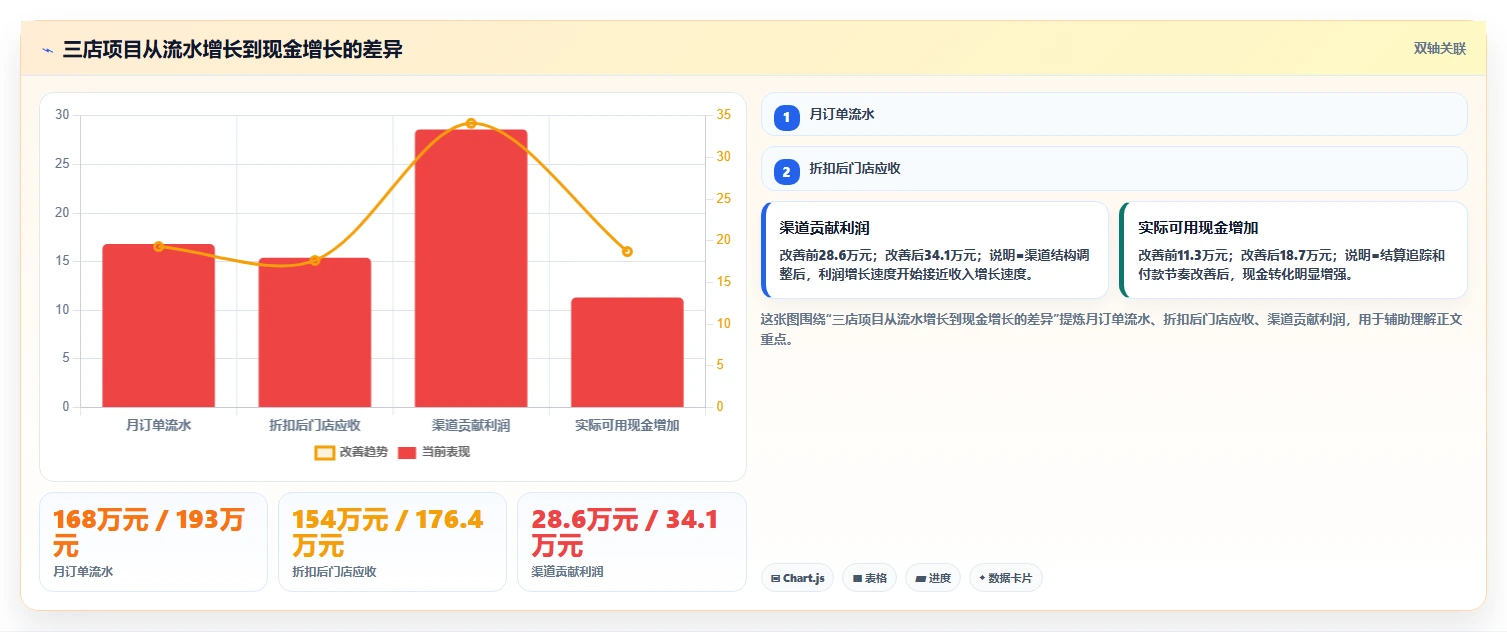
Task: Click the 双轴关联 label in header
Action: [x=1439, y=49]
